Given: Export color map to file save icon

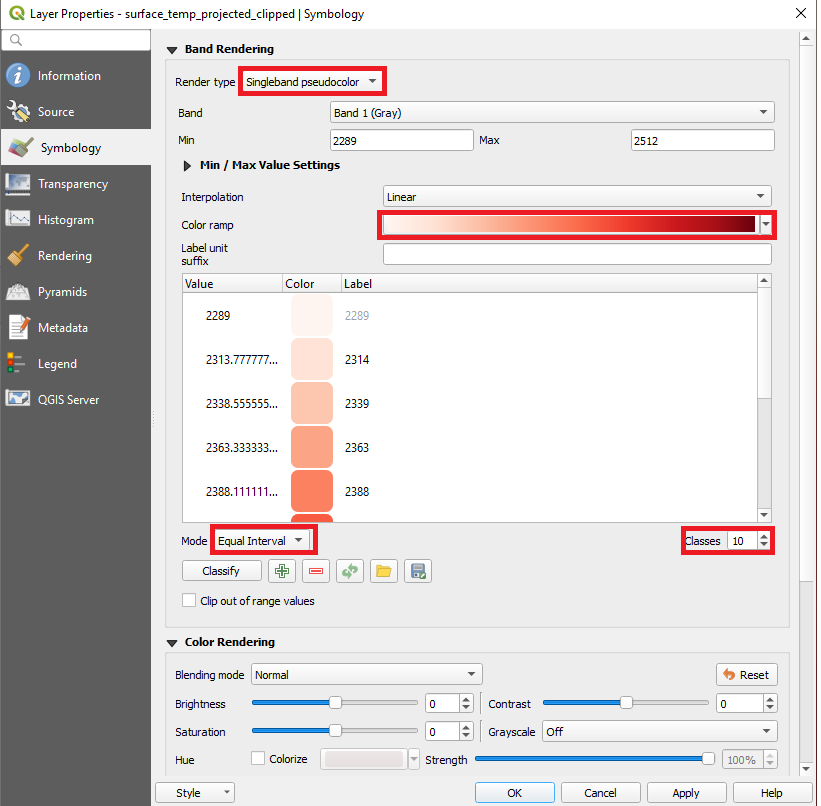Looking at the screenshot, I should (418, 571).
